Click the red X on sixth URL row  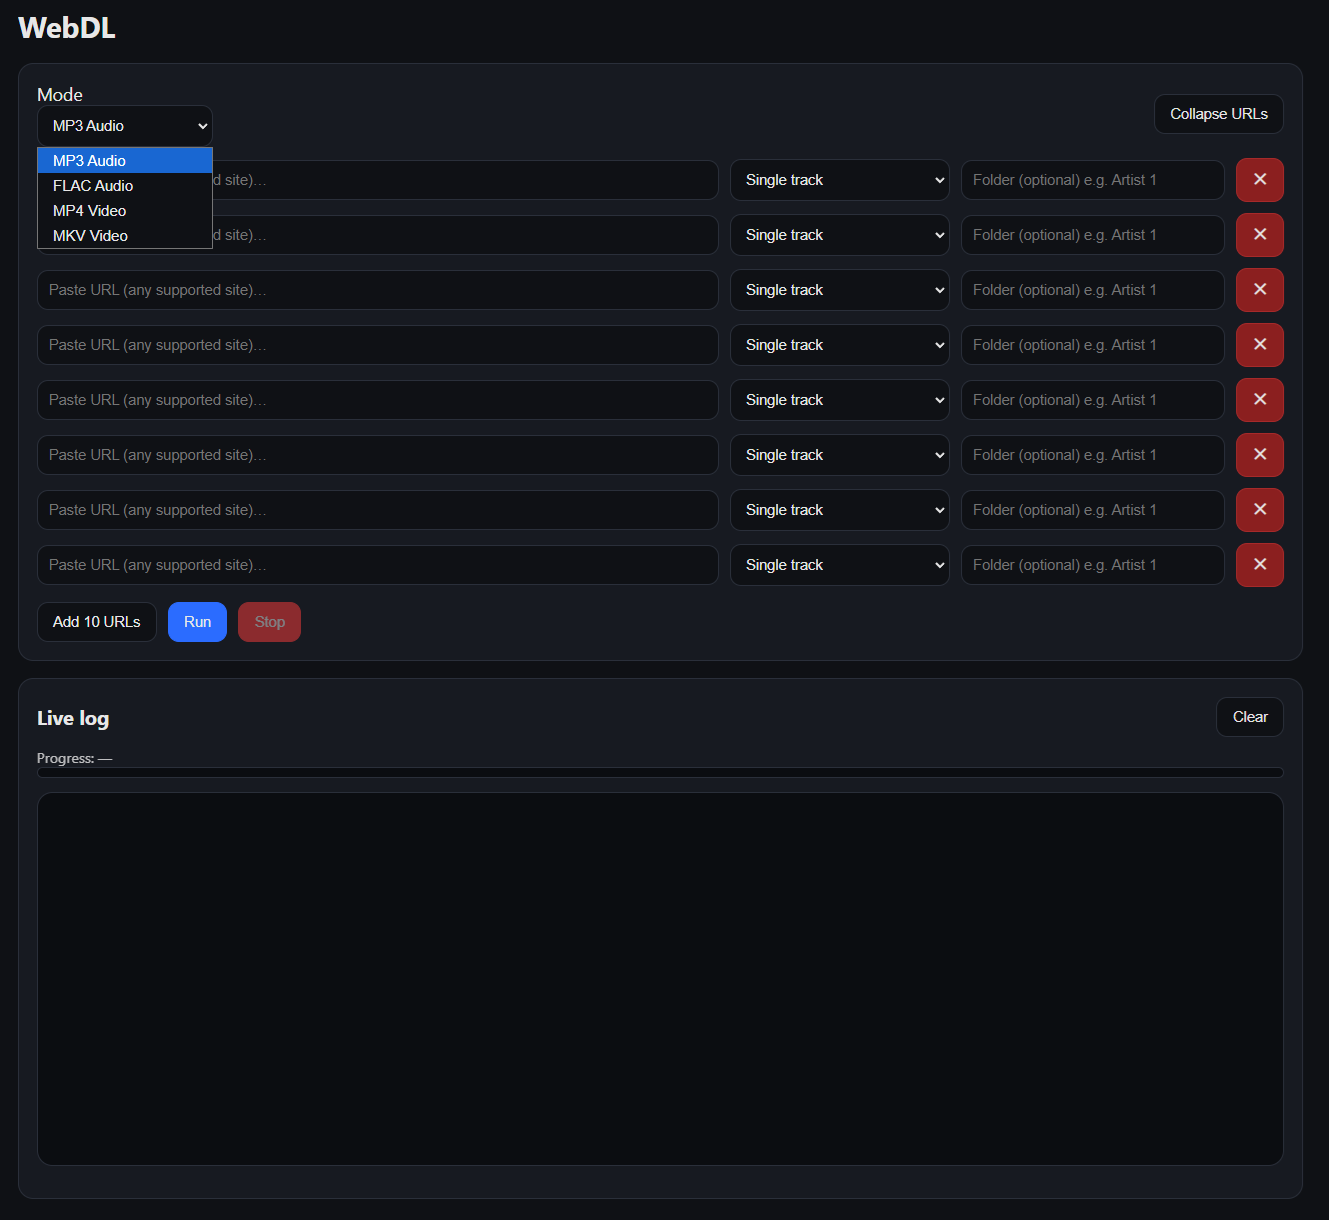point(1259,455)
